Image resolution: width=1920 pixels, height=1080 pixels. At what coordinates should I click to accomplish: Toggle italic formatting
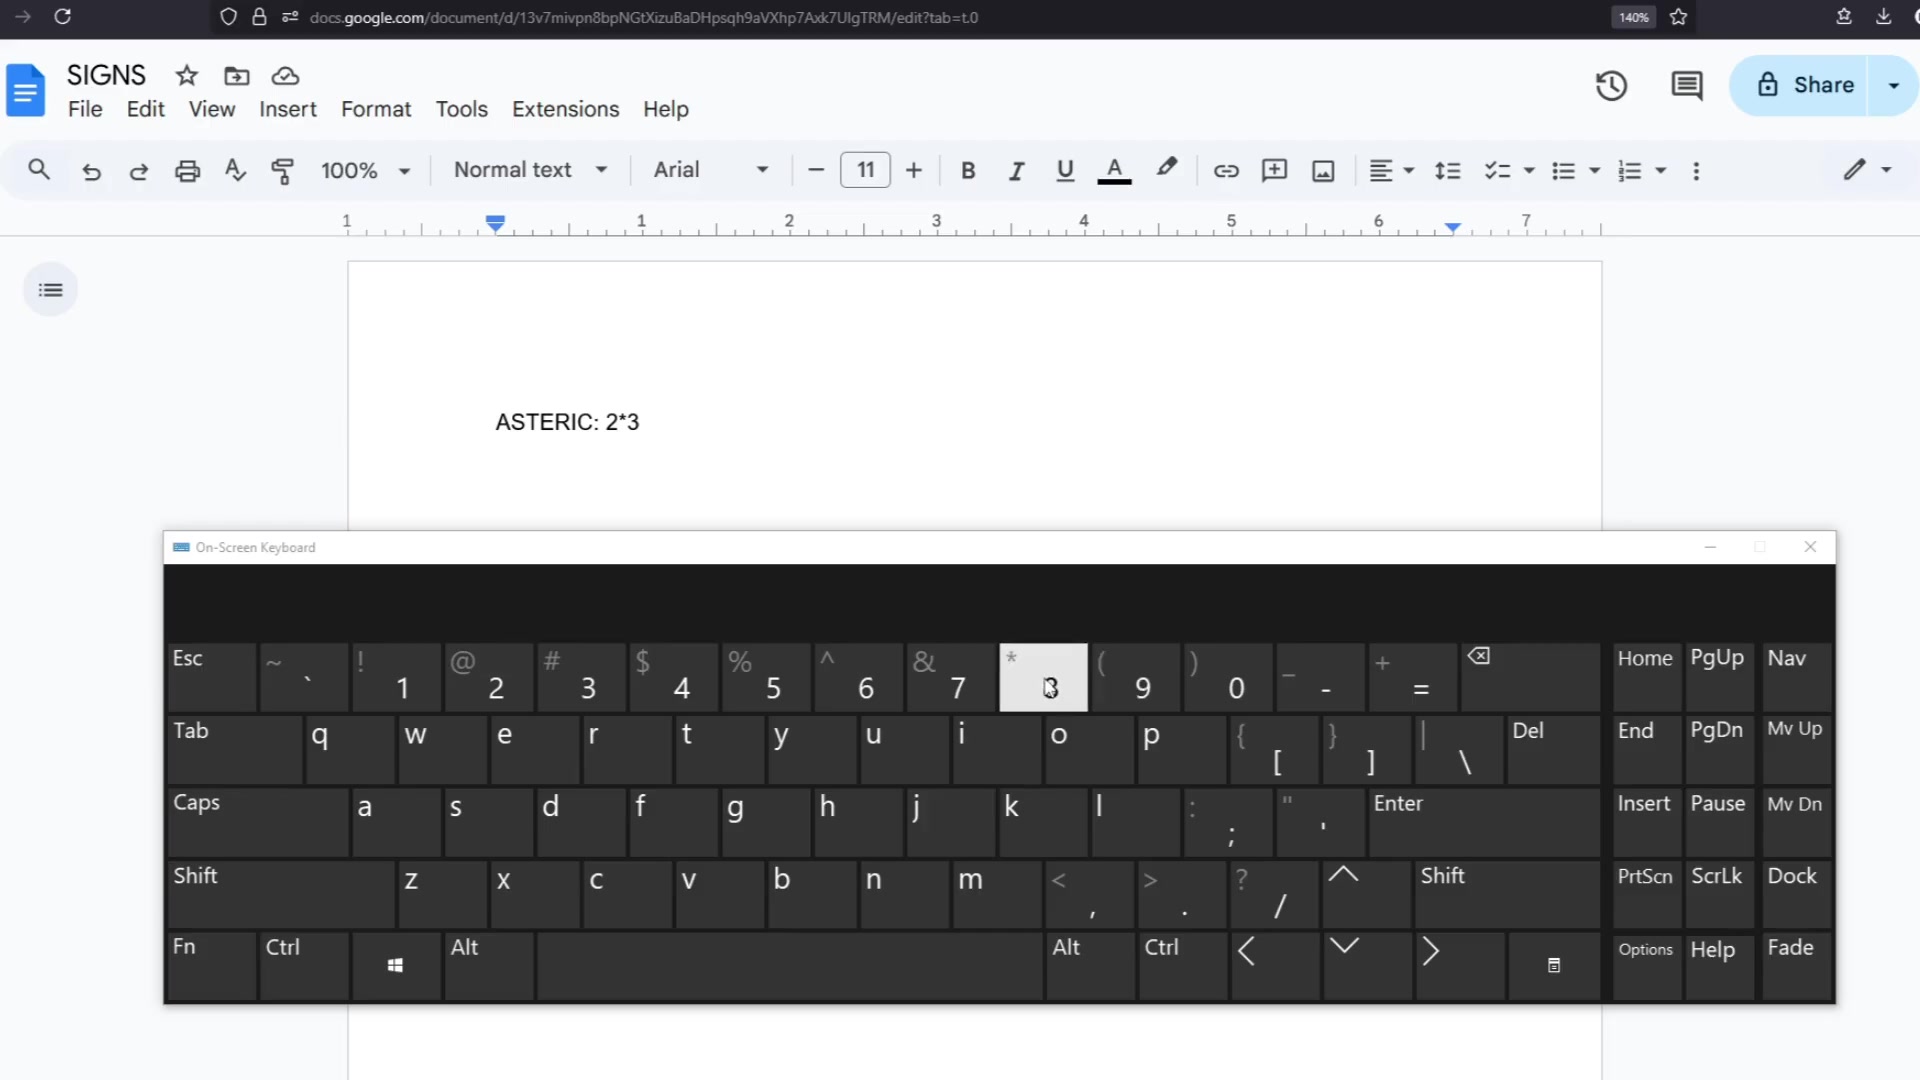coord(1016,170)
